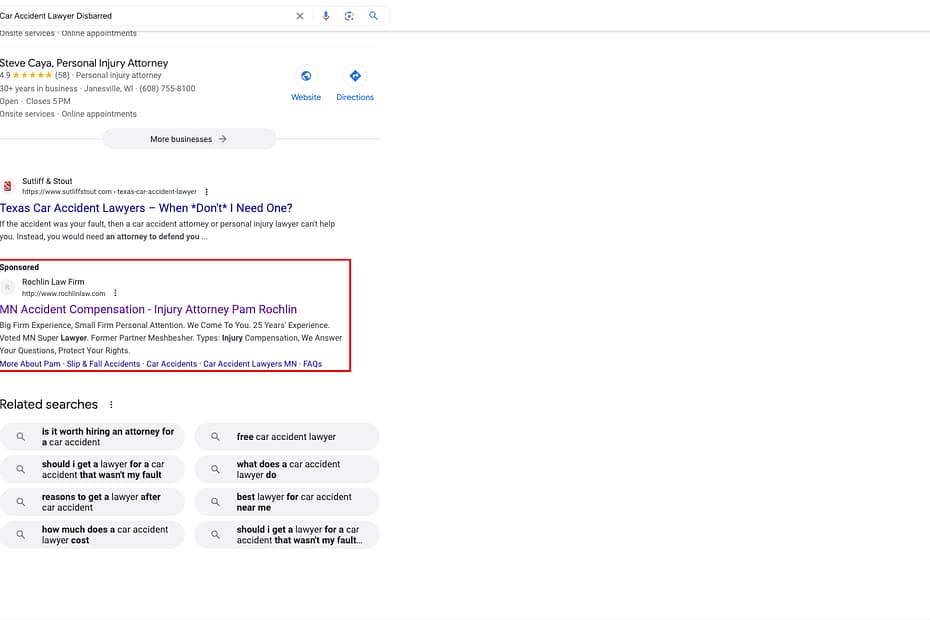This screenshot has height=620, width=930.
Task: Open options menu for Rochlin Law Firm ad
Action: coord(115,293)
